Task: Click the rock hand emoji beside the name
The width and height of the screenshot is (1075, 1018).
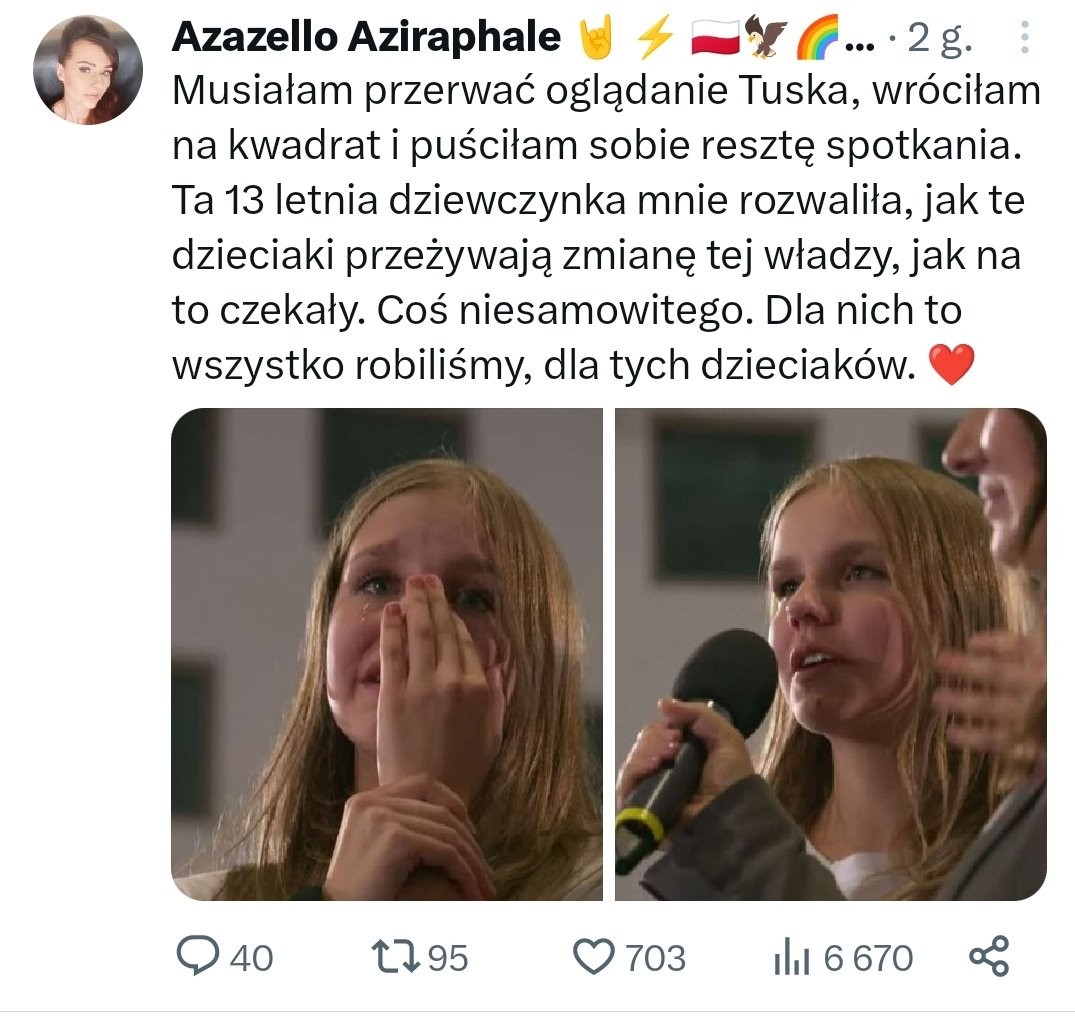Action: (x=597, y=38)
